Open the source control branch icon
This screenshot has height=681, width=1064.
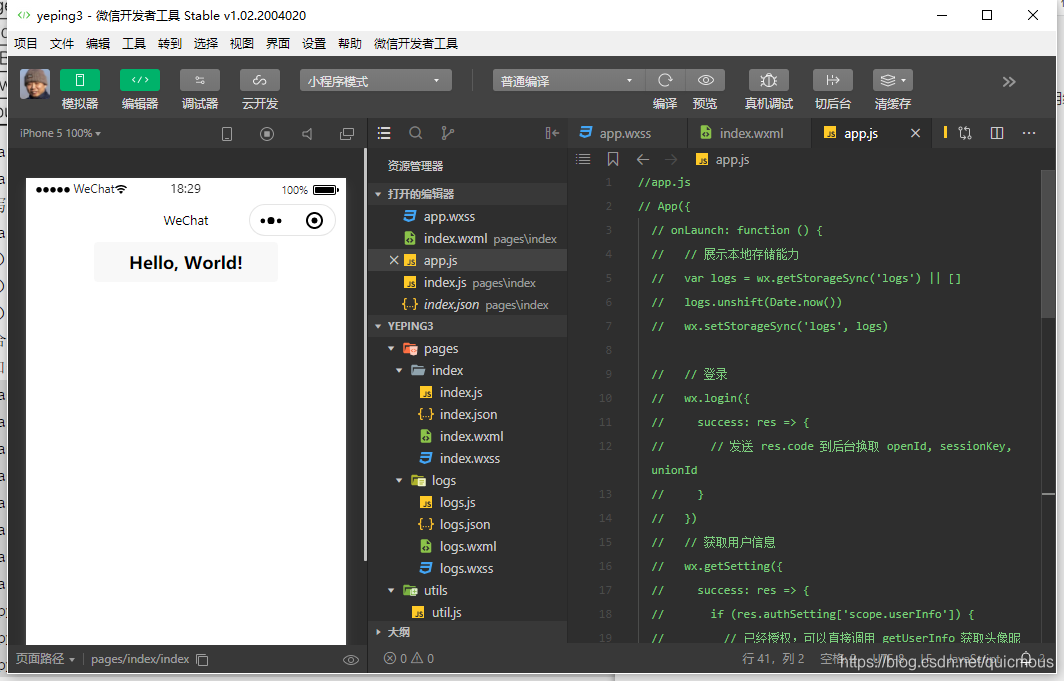coord(448,134)
